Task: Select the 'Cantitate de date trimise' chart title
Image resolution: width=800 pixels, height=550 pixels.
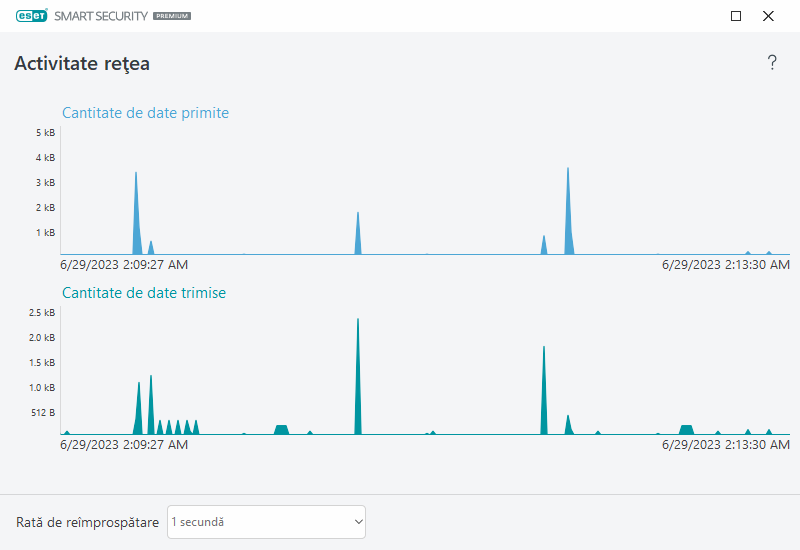Action: click(144, 293)
